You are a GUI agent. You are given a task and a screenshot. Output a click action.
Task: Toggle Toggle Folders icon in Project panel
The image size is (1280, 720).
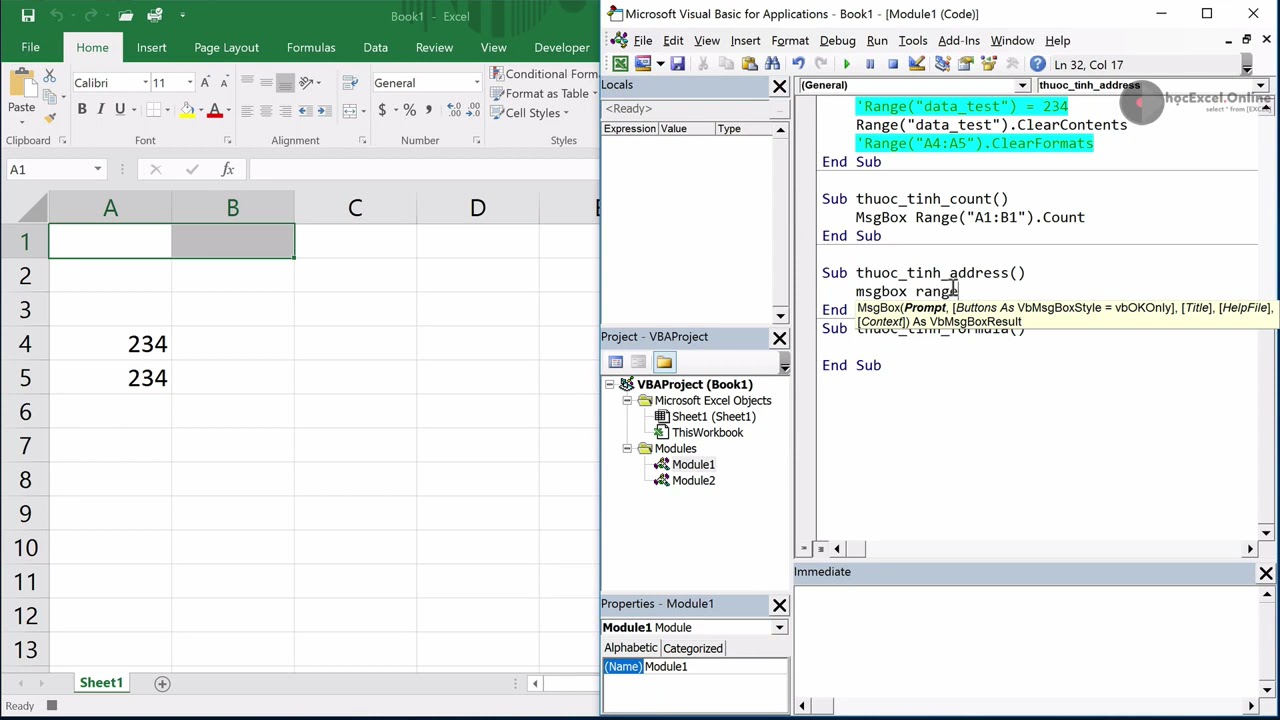coord(664,362)
